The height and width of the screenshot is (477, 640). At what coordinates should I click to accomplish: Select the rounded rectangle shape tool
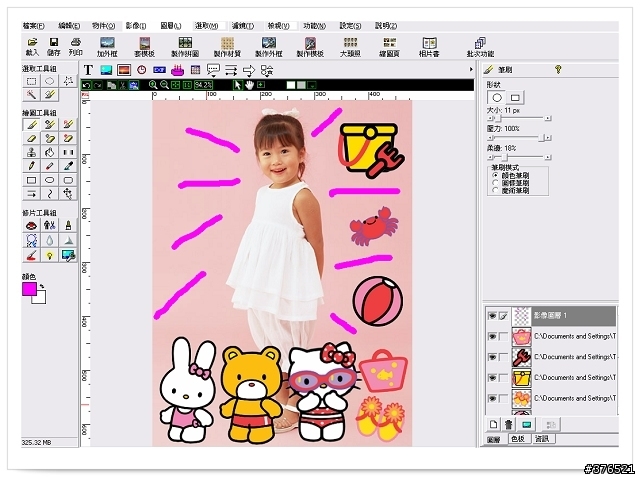coord(68,180)
